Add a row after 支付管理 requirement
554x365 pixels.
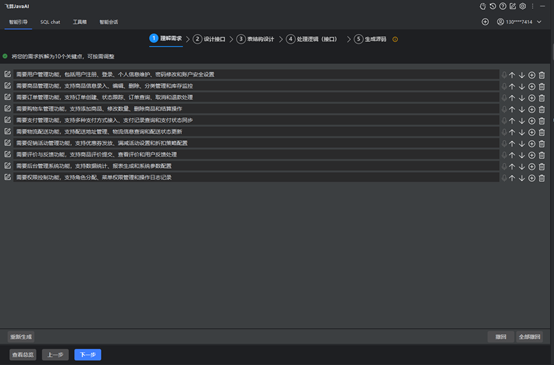[532, 121]
